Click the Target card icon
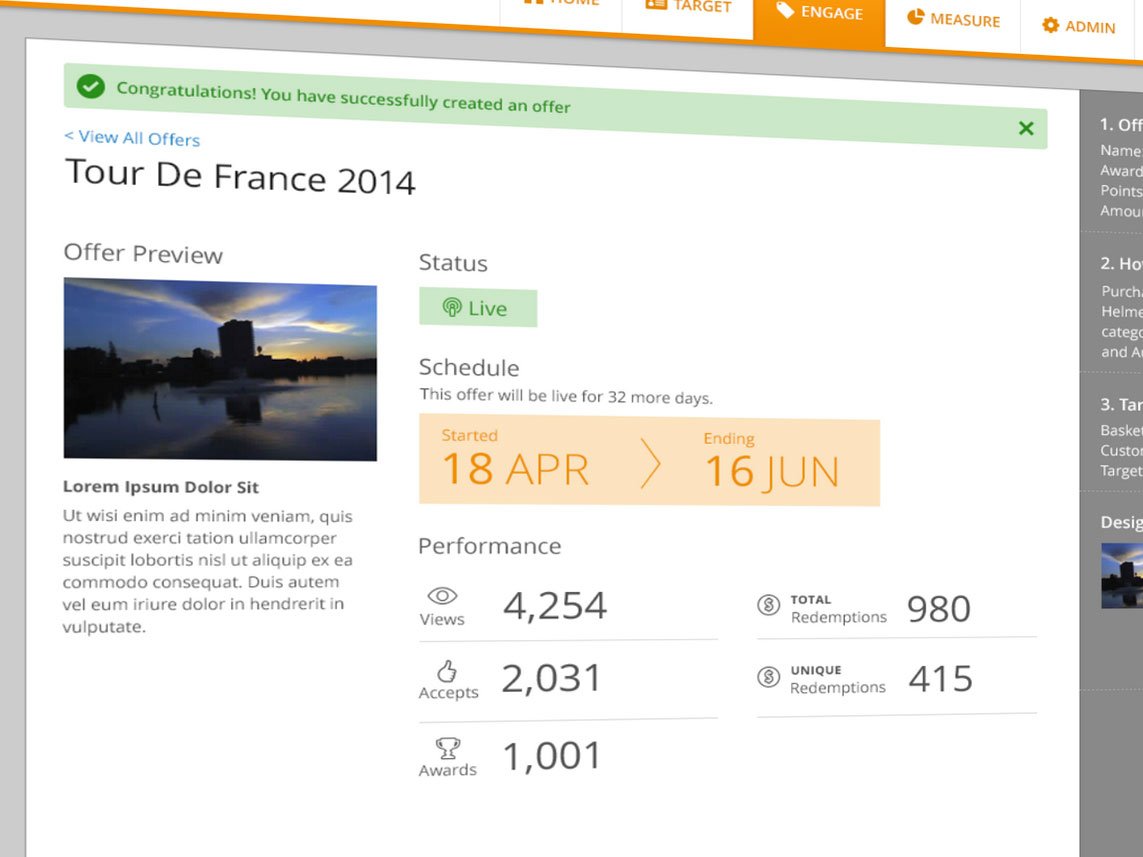Screen dimensions: 1143x857 click(656, 4)
